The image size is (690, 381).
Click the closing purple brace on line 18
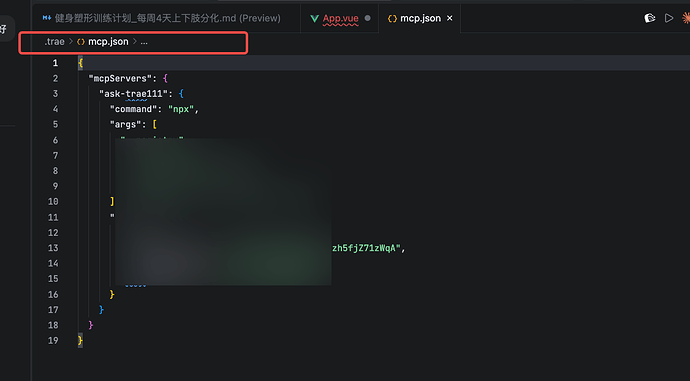(91, 325)
